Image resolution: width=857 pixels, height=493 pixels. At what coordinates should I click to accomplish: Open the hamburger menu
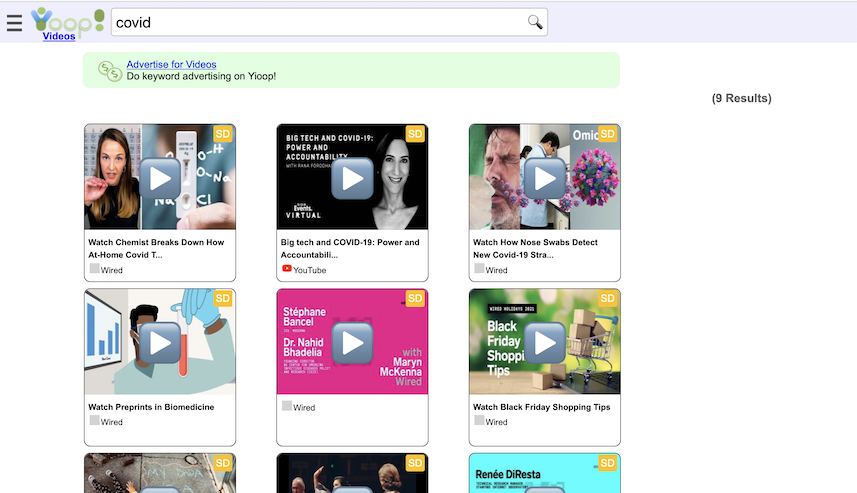(x=14, y=23)
